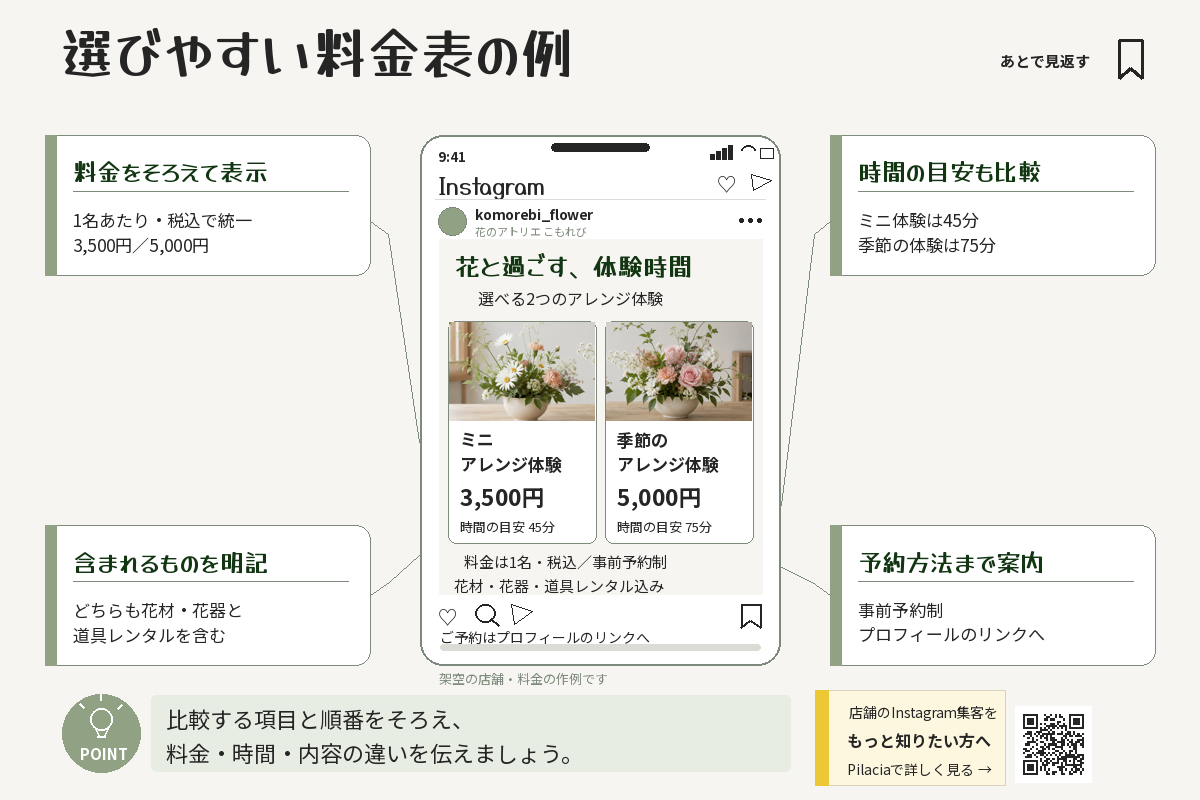Save the post with the bookmark icon
Image resolution: width=1200 pixels, height=800 pixels.
[751, 616]
